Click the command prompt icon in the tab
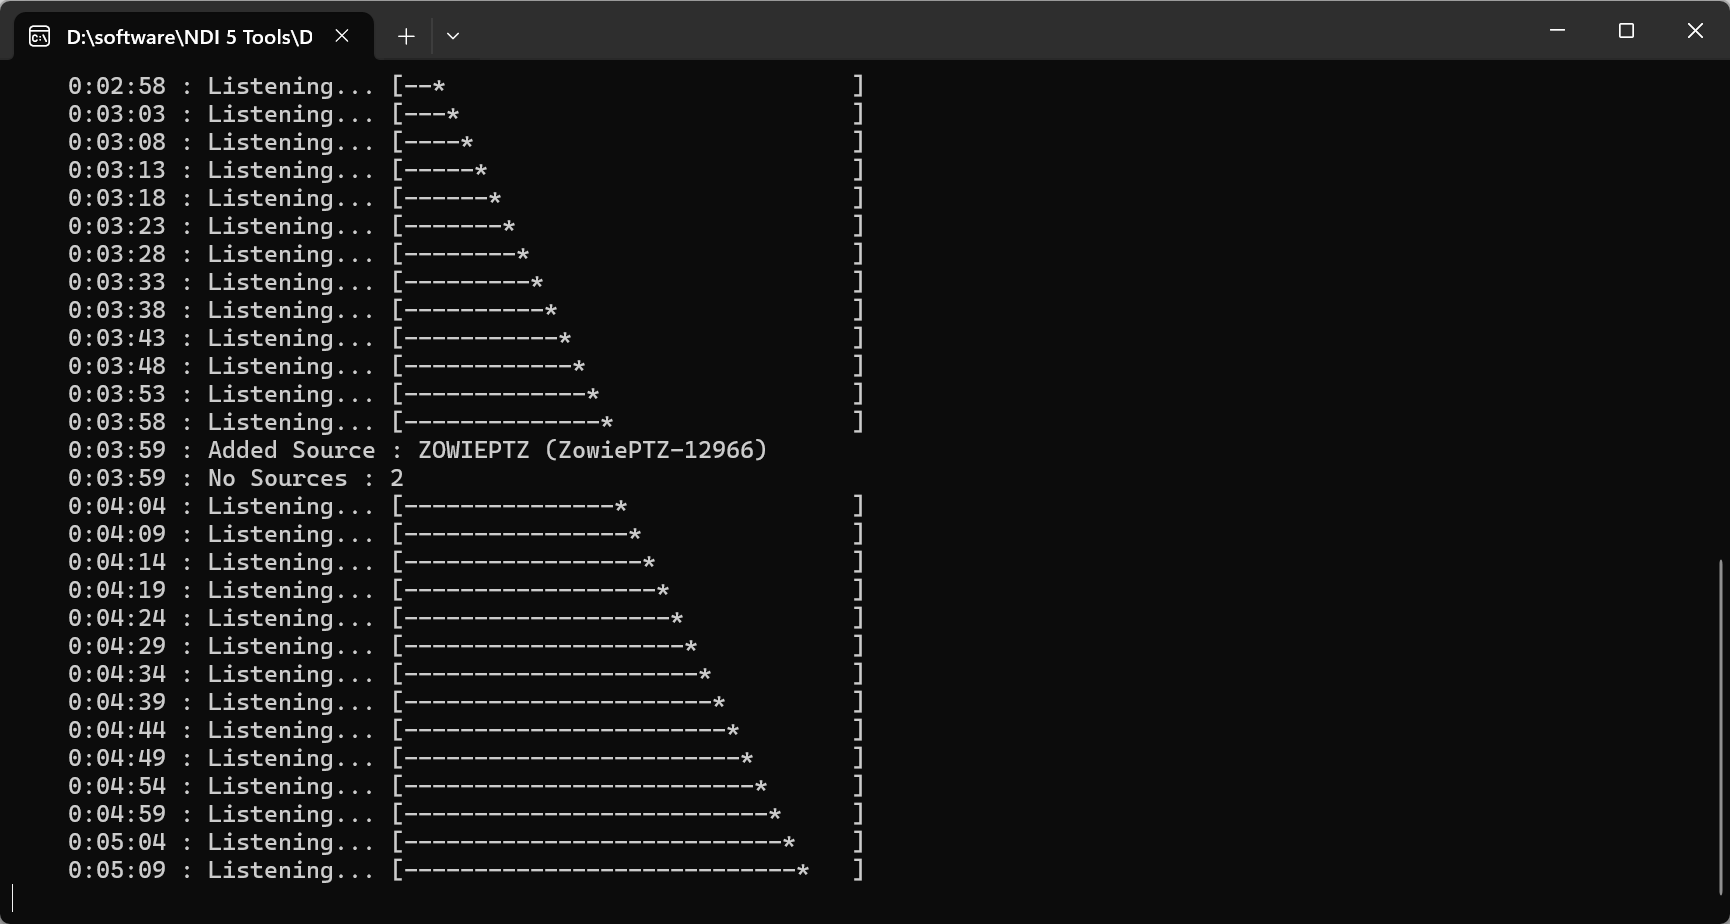The width and height of the screenshot is (1730, 924). point(39,37)
